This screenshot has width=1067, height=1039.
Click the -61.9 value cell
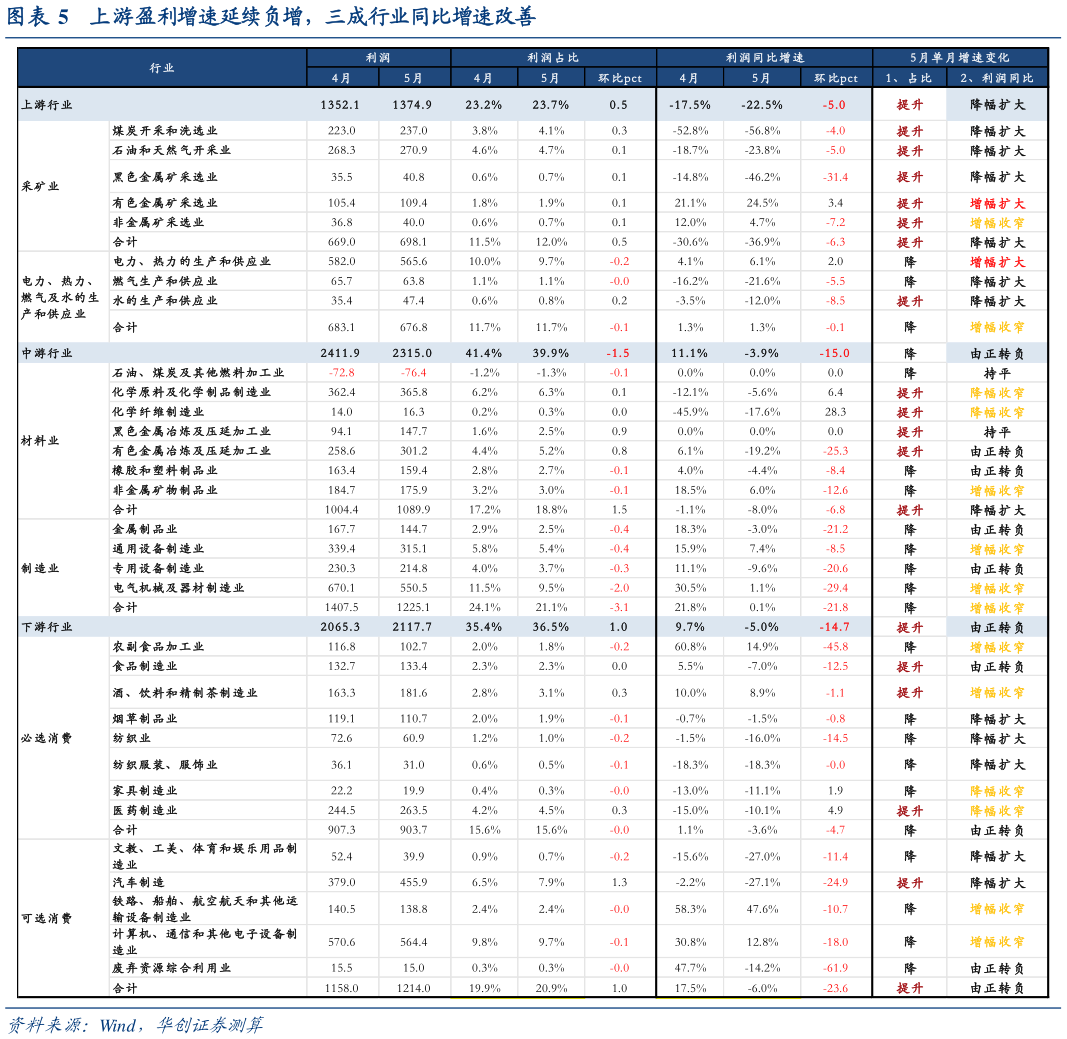836,968
